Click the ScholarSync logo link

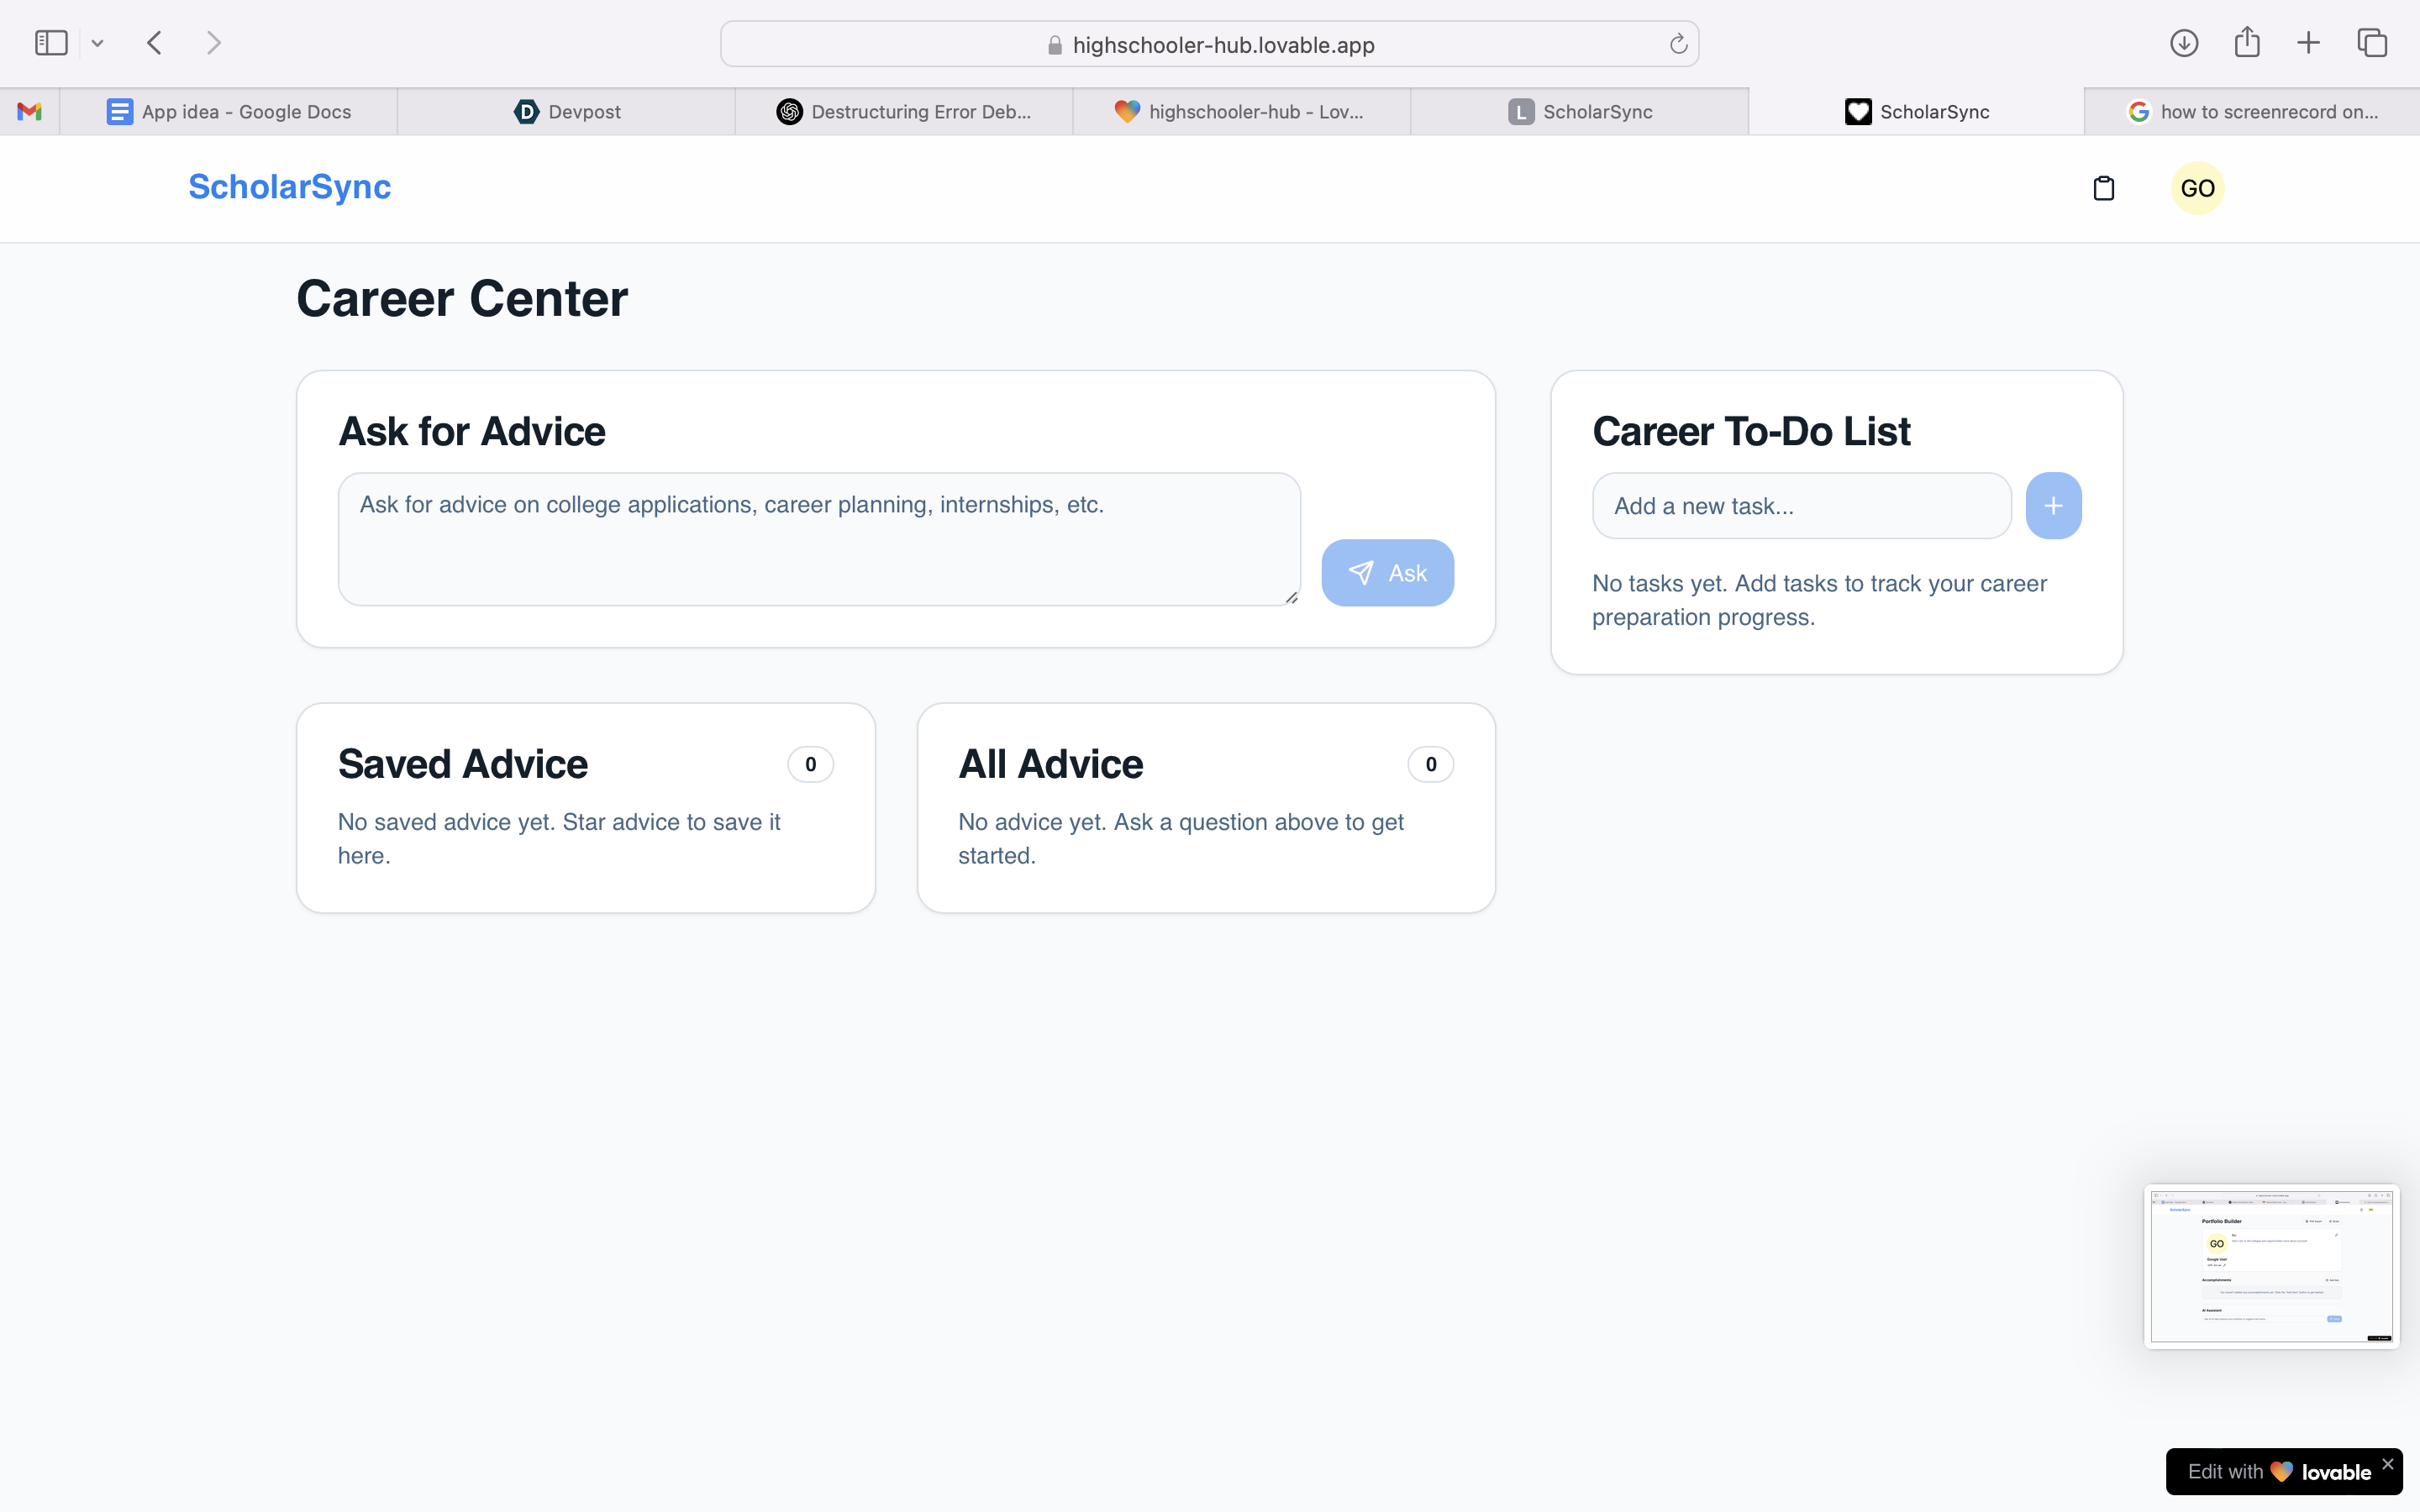(289, 187)
